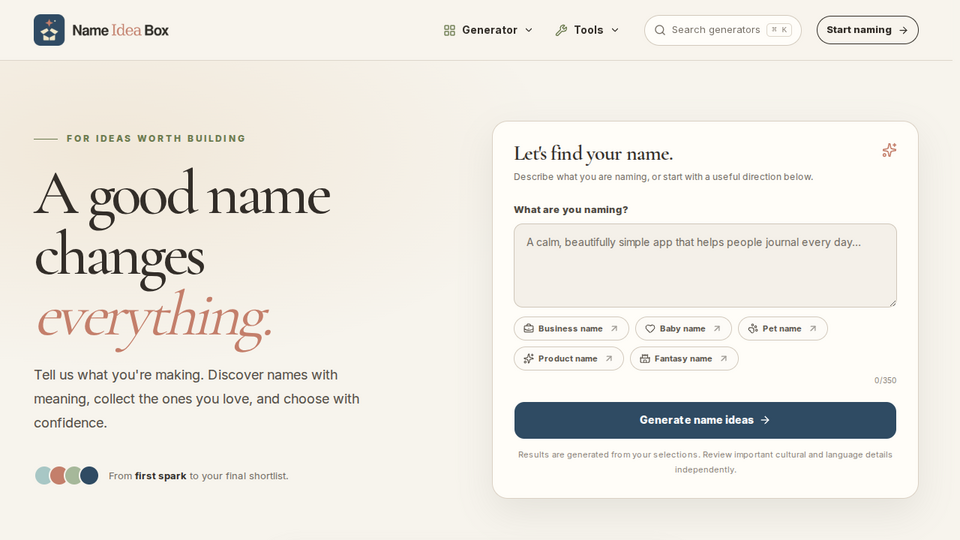Click the heart icon on Baby name
This screenshot has height=540, width=960.
[650, 329]
